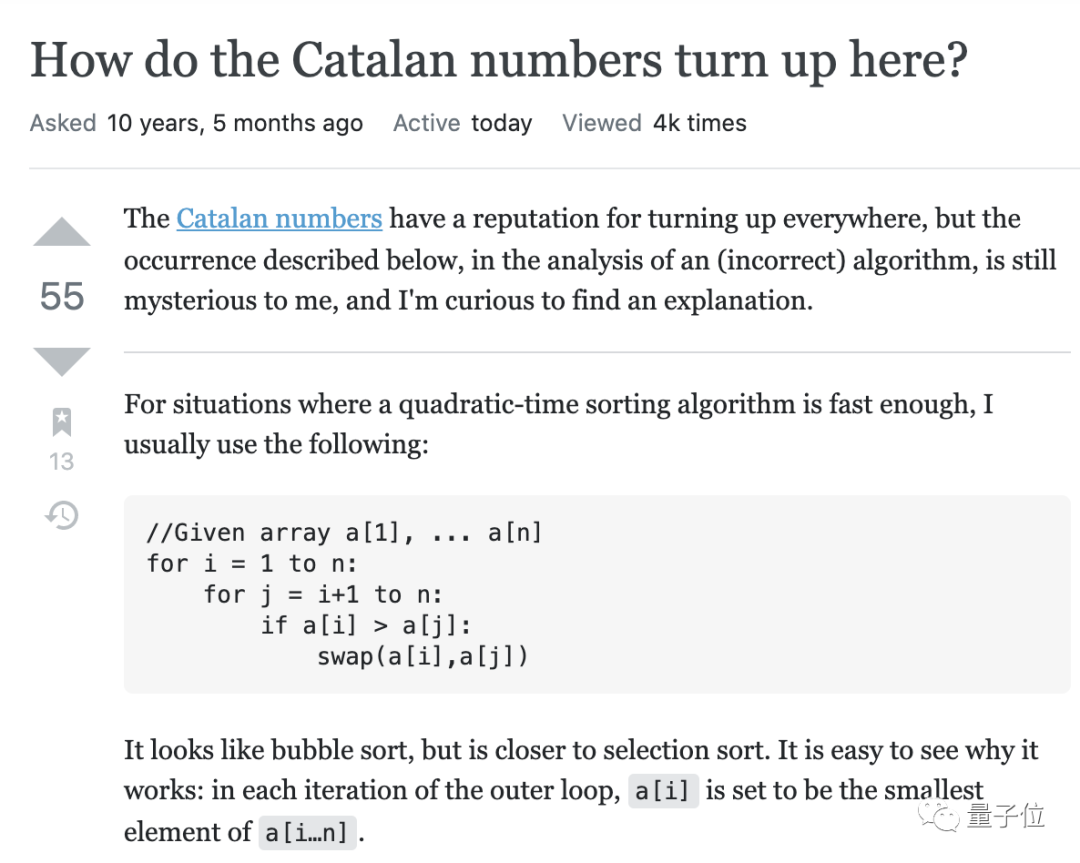Open the Catalan numbers link
This screenshot has height=863, width=1080.
click(279, 218)
